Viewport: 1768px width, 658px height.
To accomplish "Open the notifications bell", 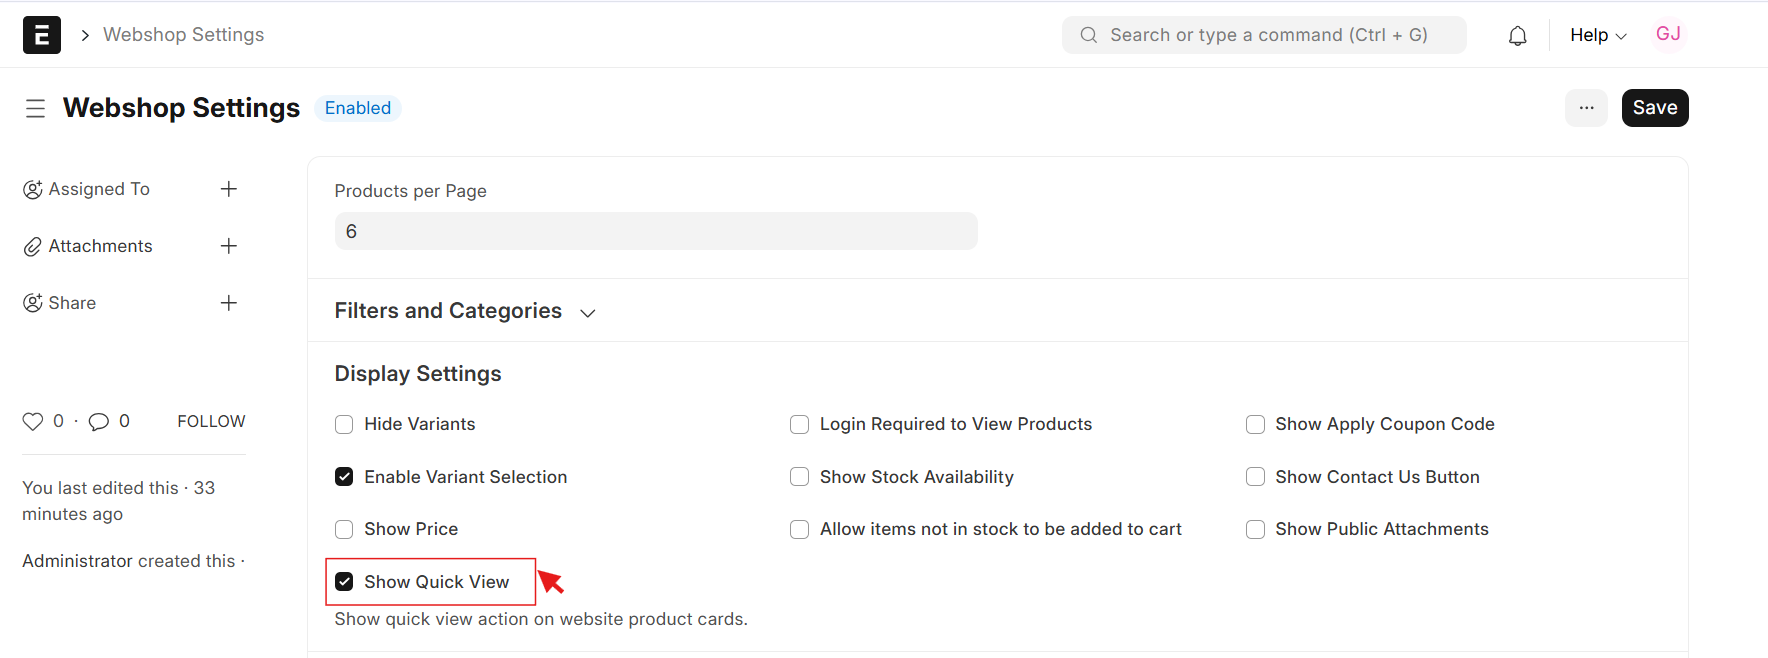I will tap(1517, 36).
